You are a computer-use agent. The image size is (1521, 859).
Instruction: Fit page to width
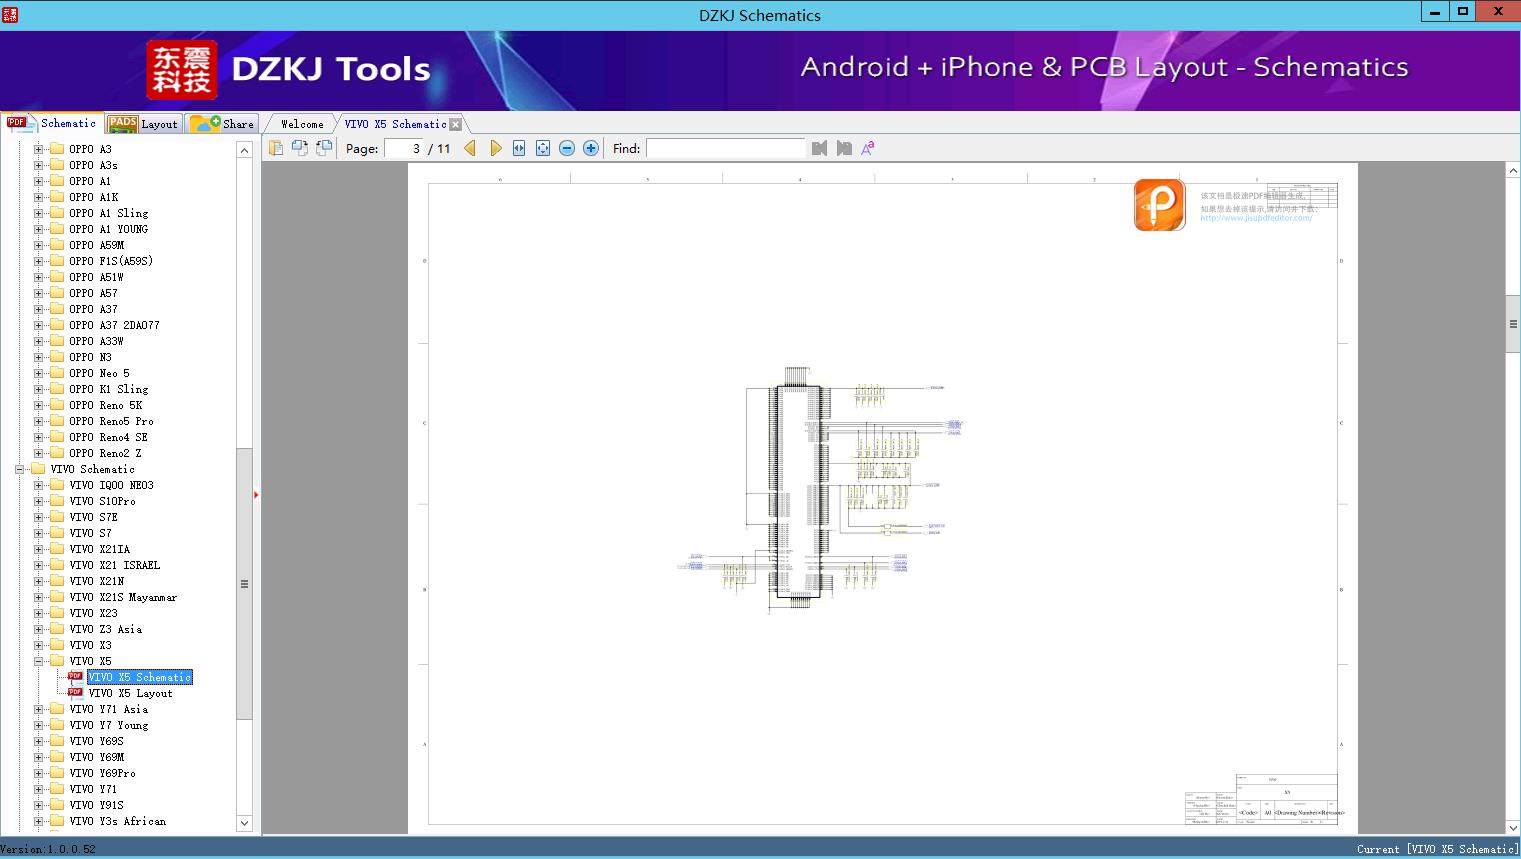[519, 148]
